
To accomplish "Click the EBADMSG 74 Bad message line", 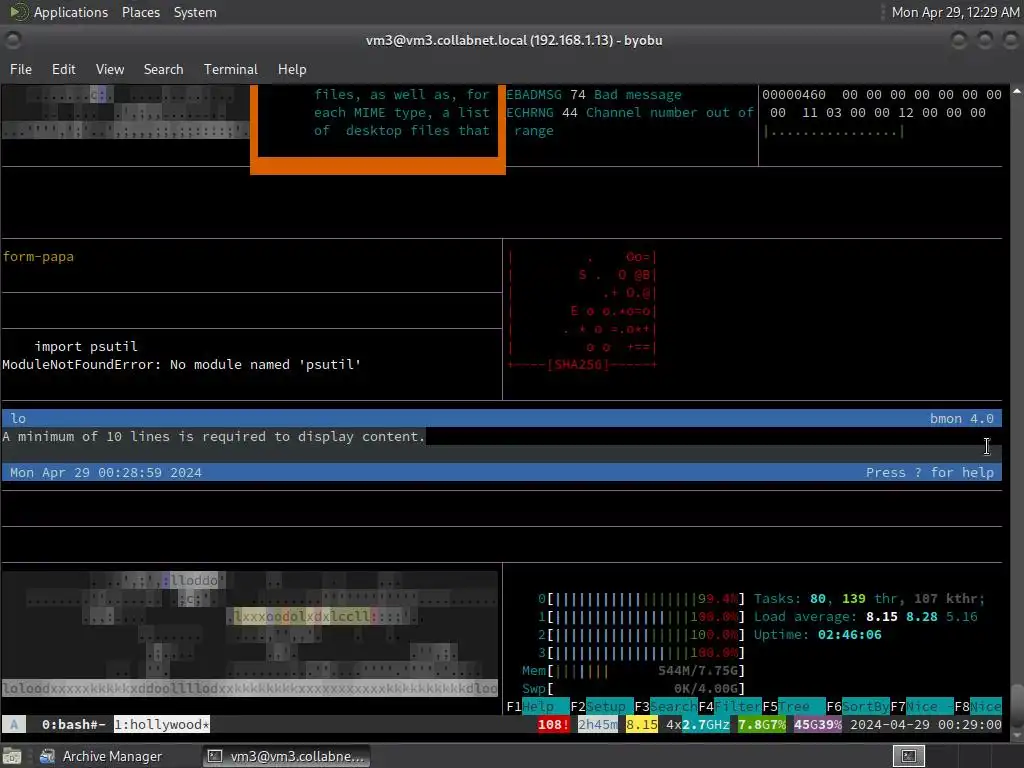I will (x=594, y=95).
